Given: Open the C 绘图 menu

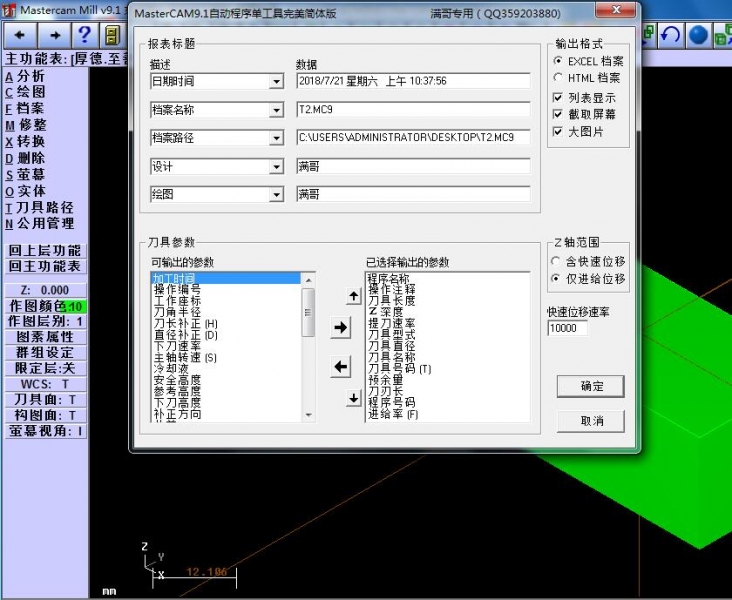Looking at the screenshot, I should 25,92.
